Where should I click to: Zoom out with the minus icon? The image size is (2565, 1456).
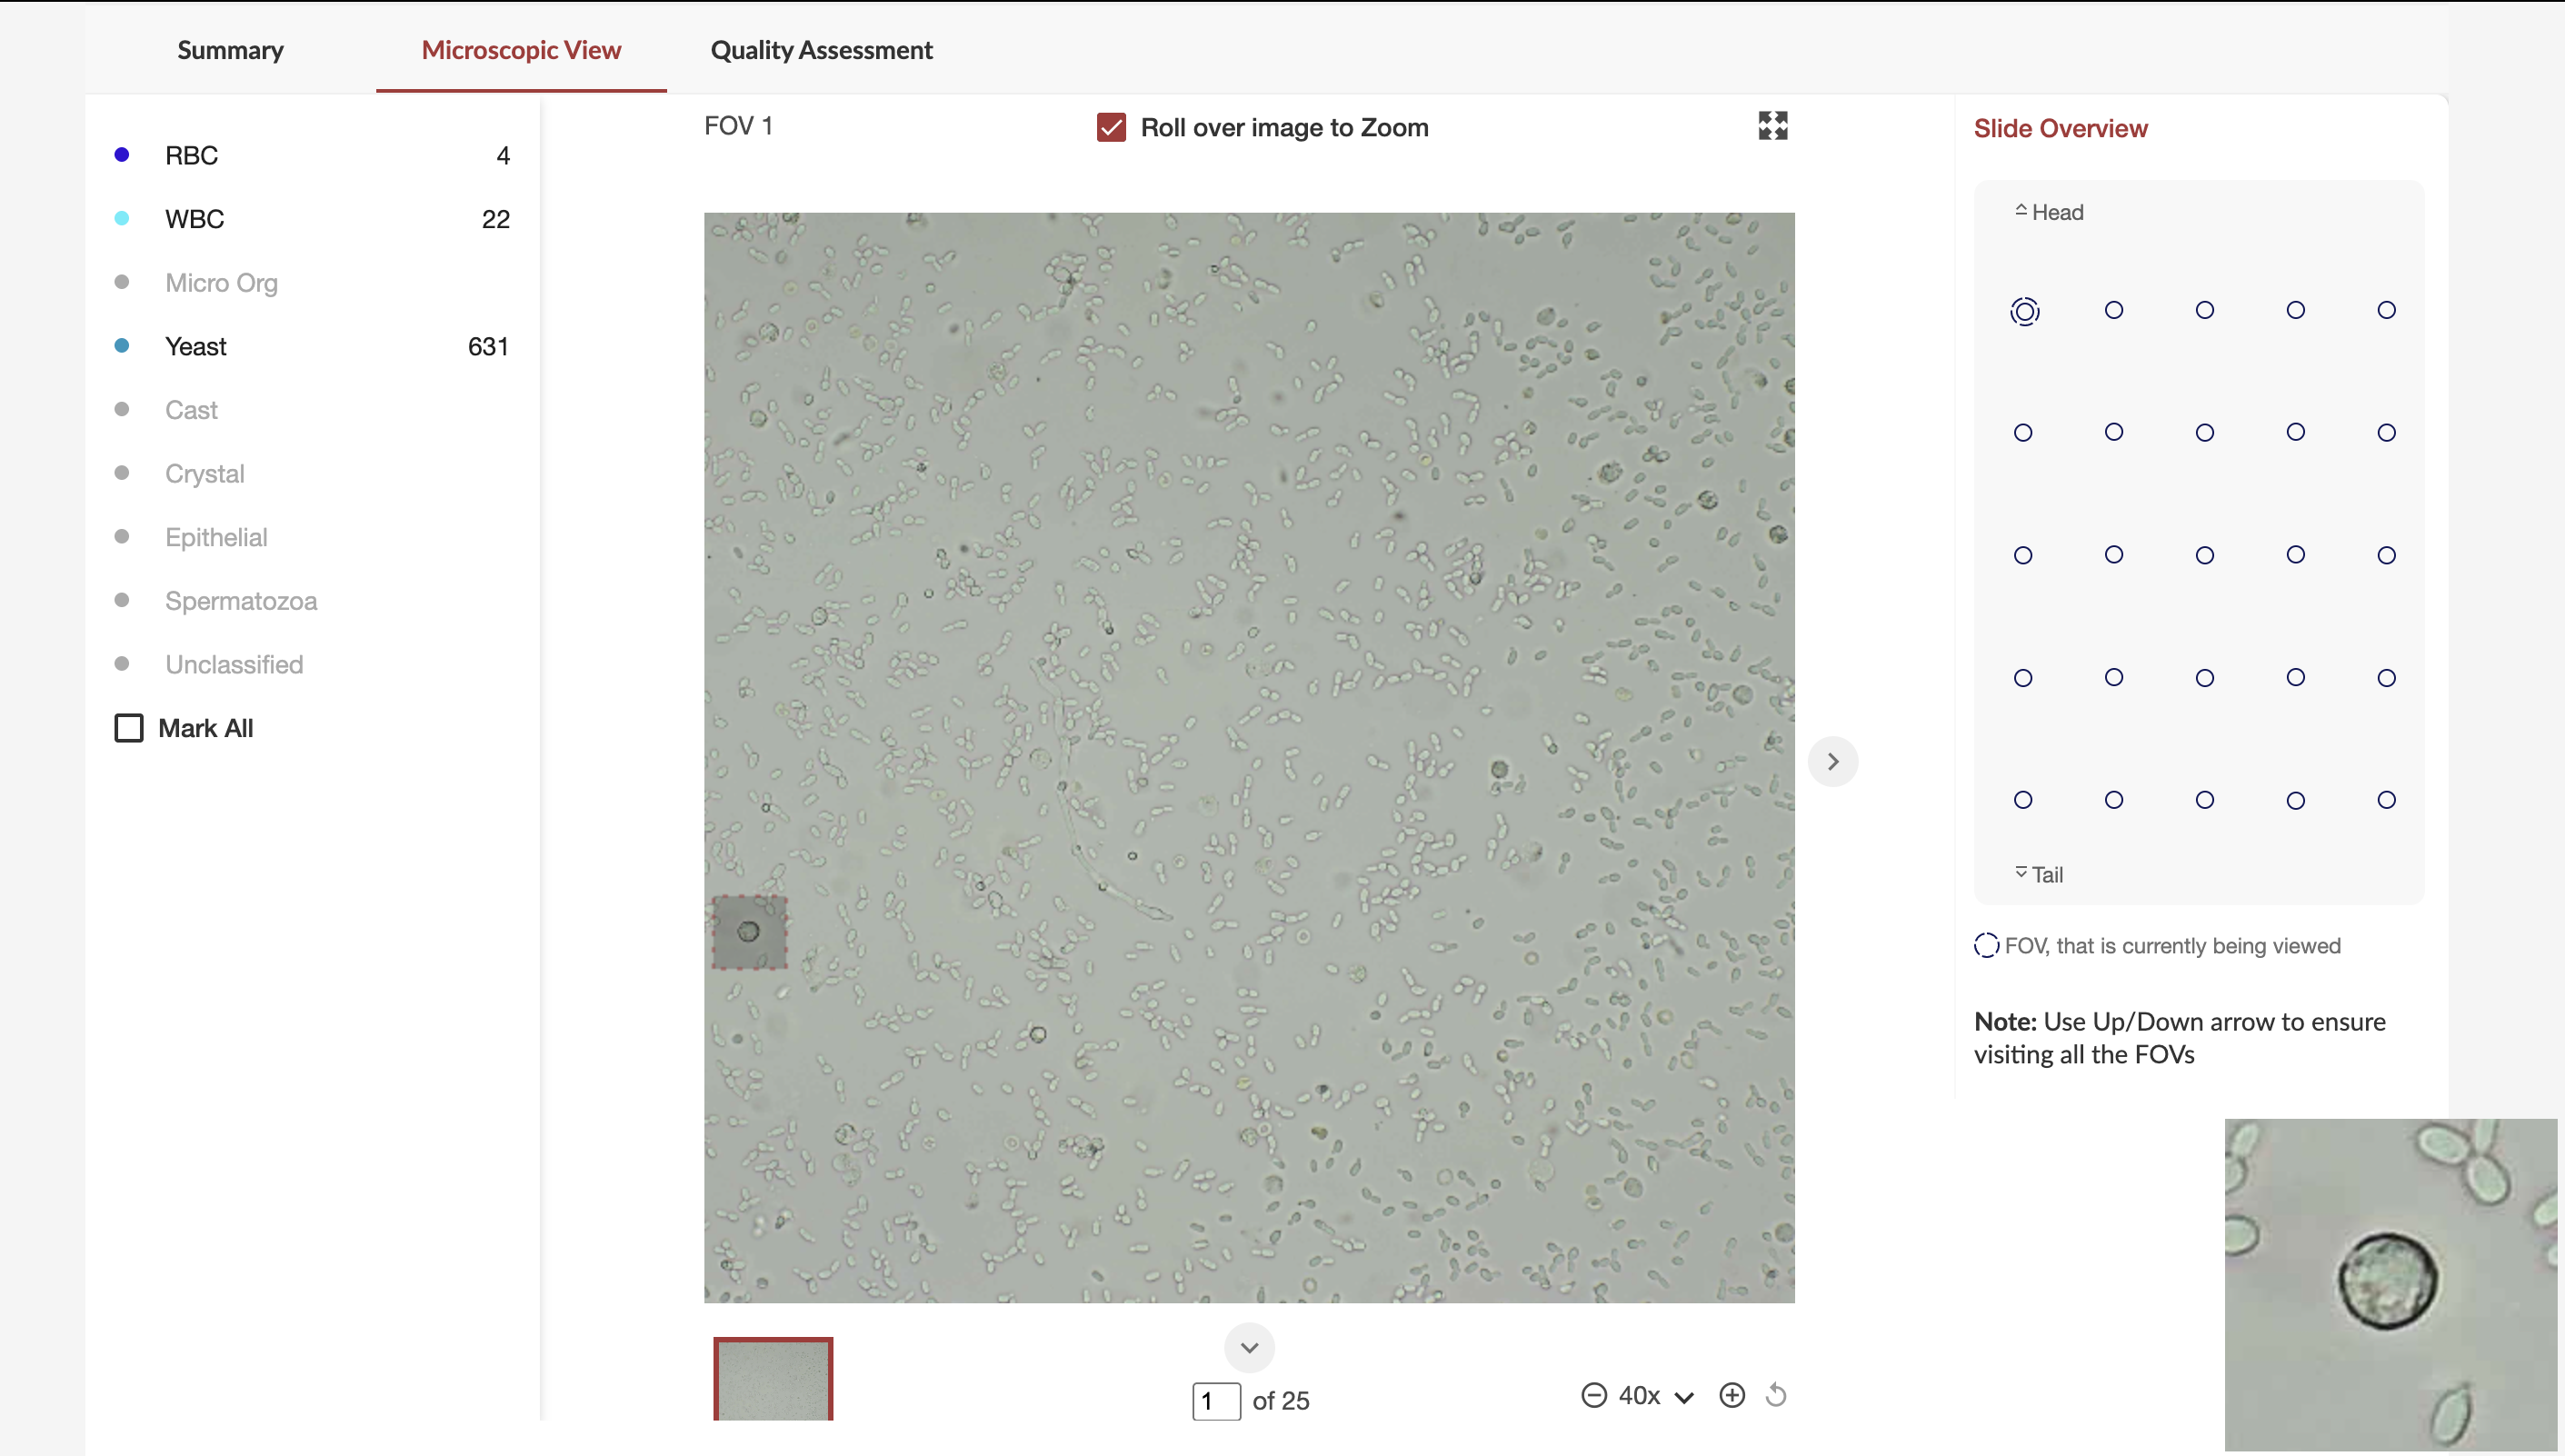[1594, 1395]
